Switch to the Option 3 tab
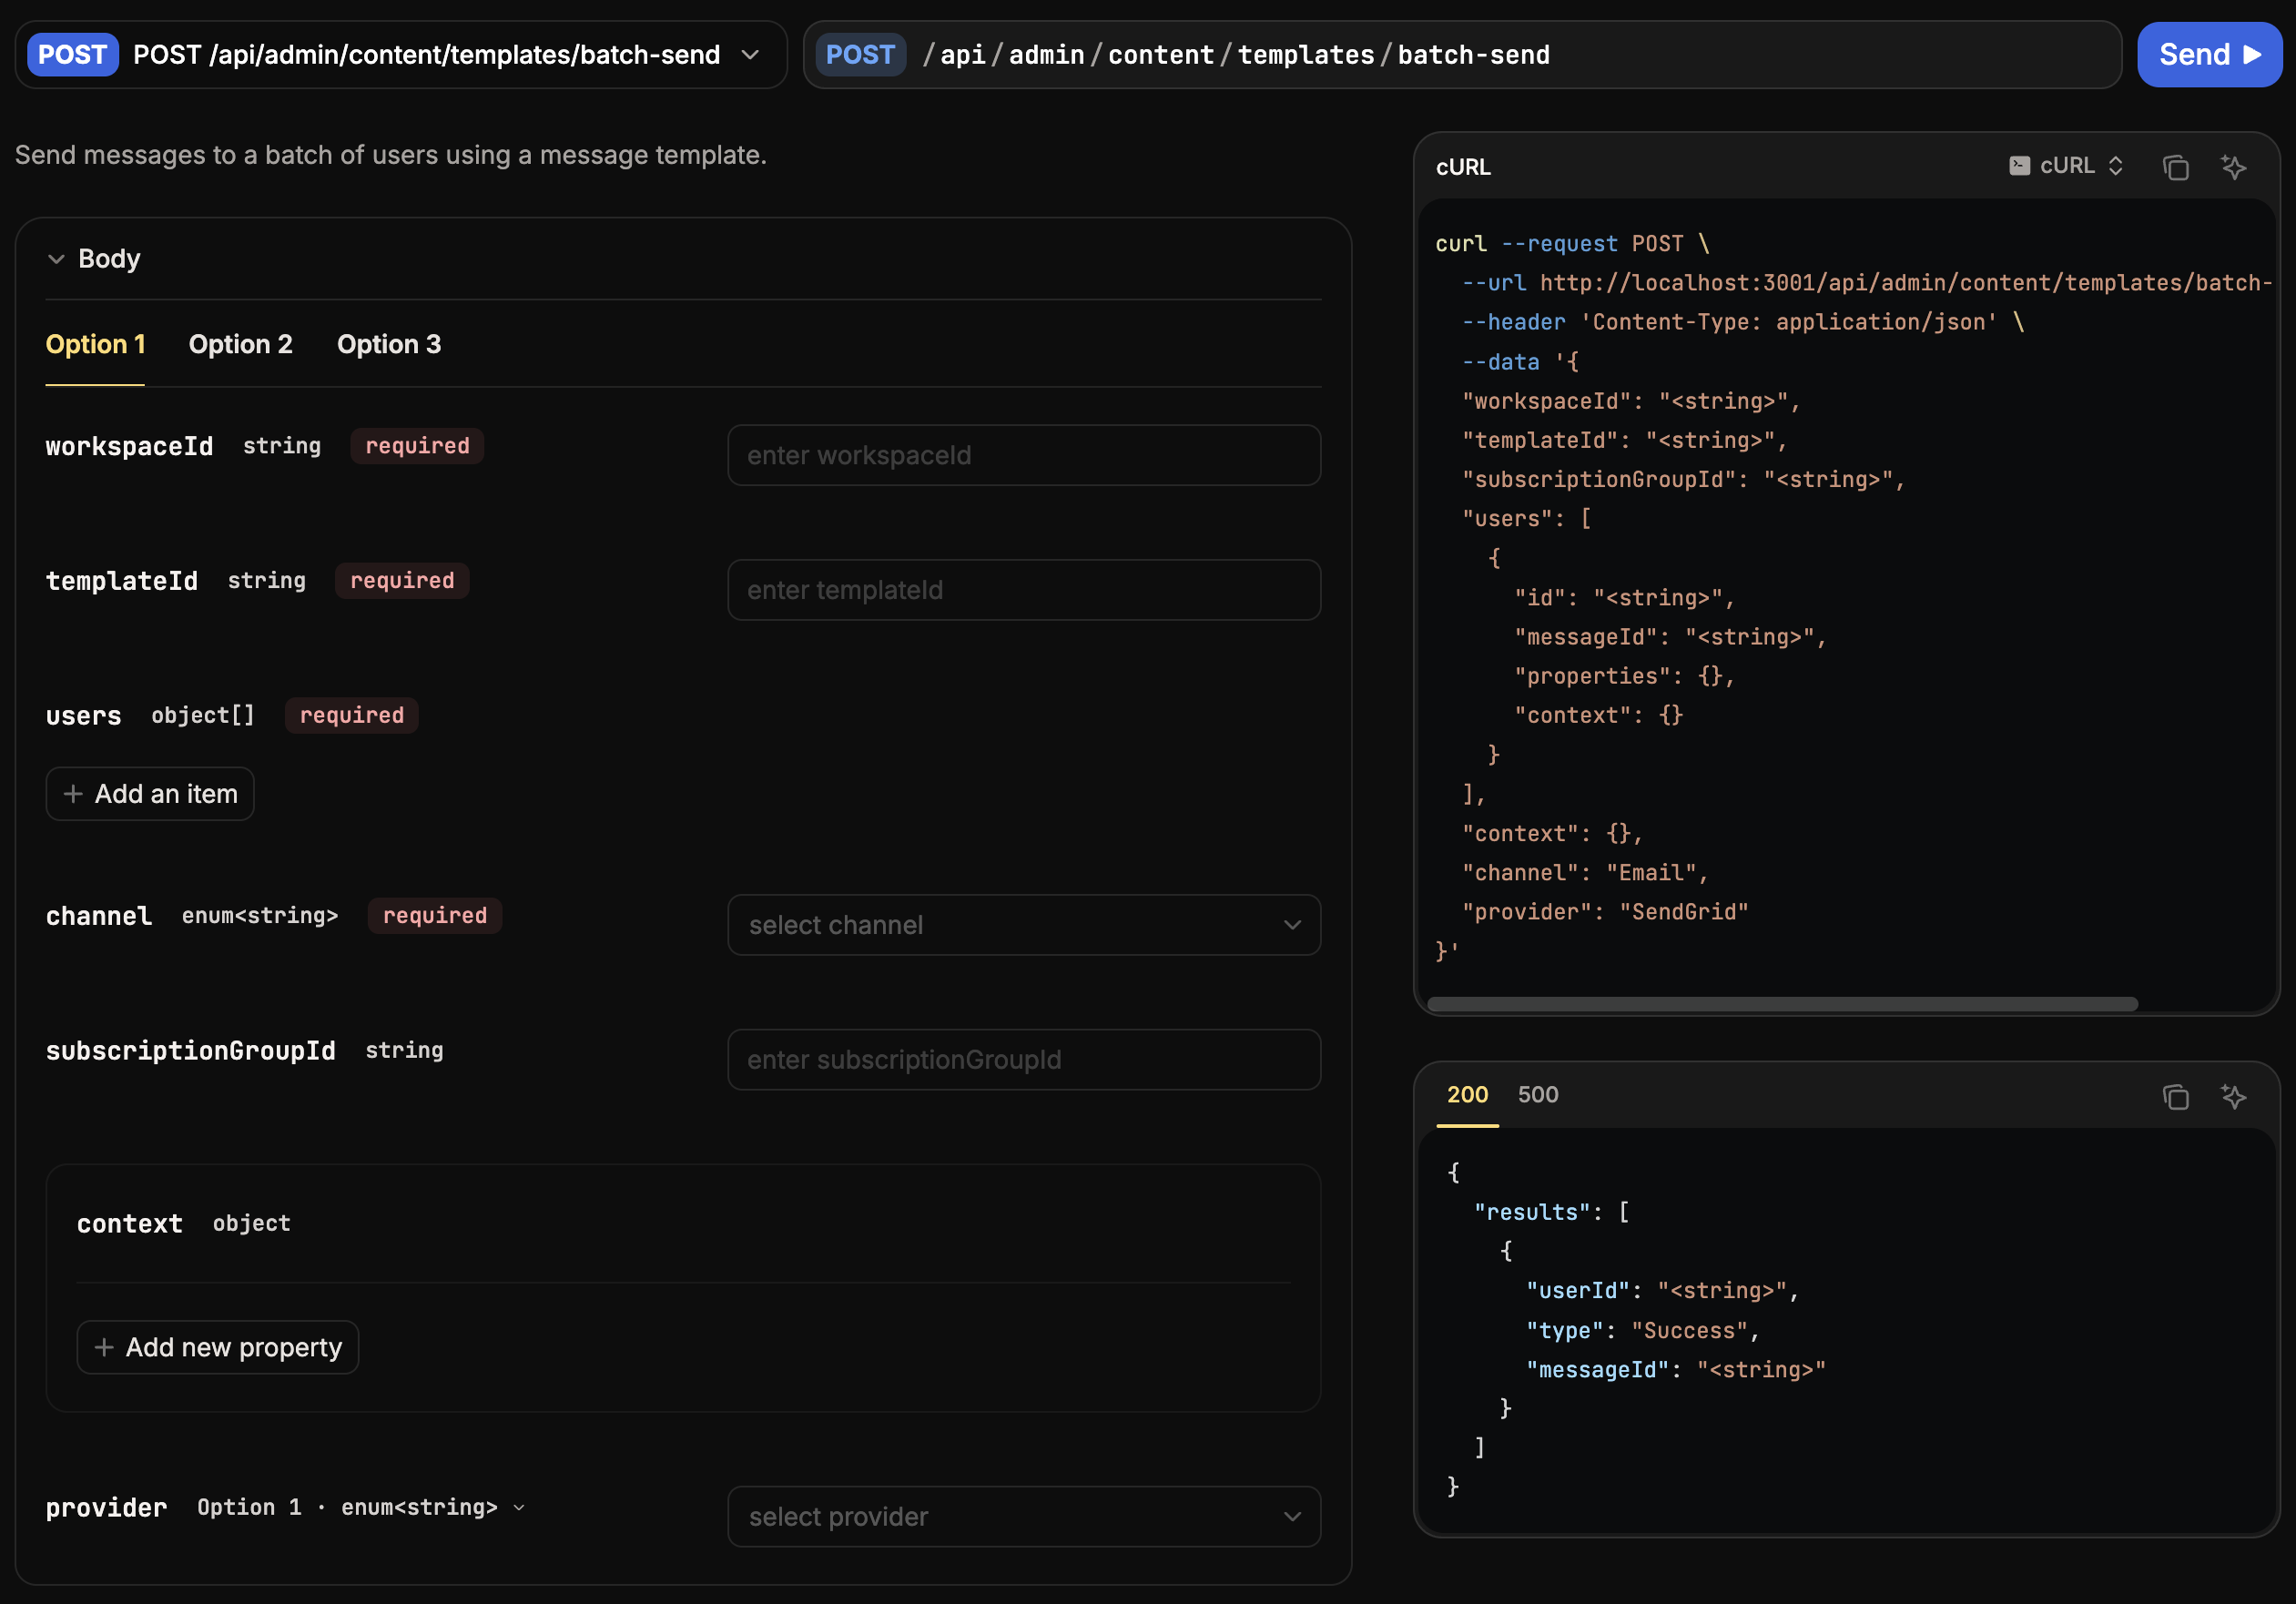Screen dimensions: 2296x1604 (x=388, y=344)
